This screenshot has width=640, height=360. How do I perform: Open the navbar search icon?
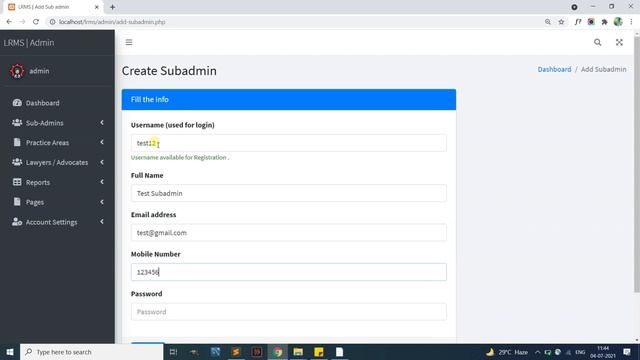[598, 42]
